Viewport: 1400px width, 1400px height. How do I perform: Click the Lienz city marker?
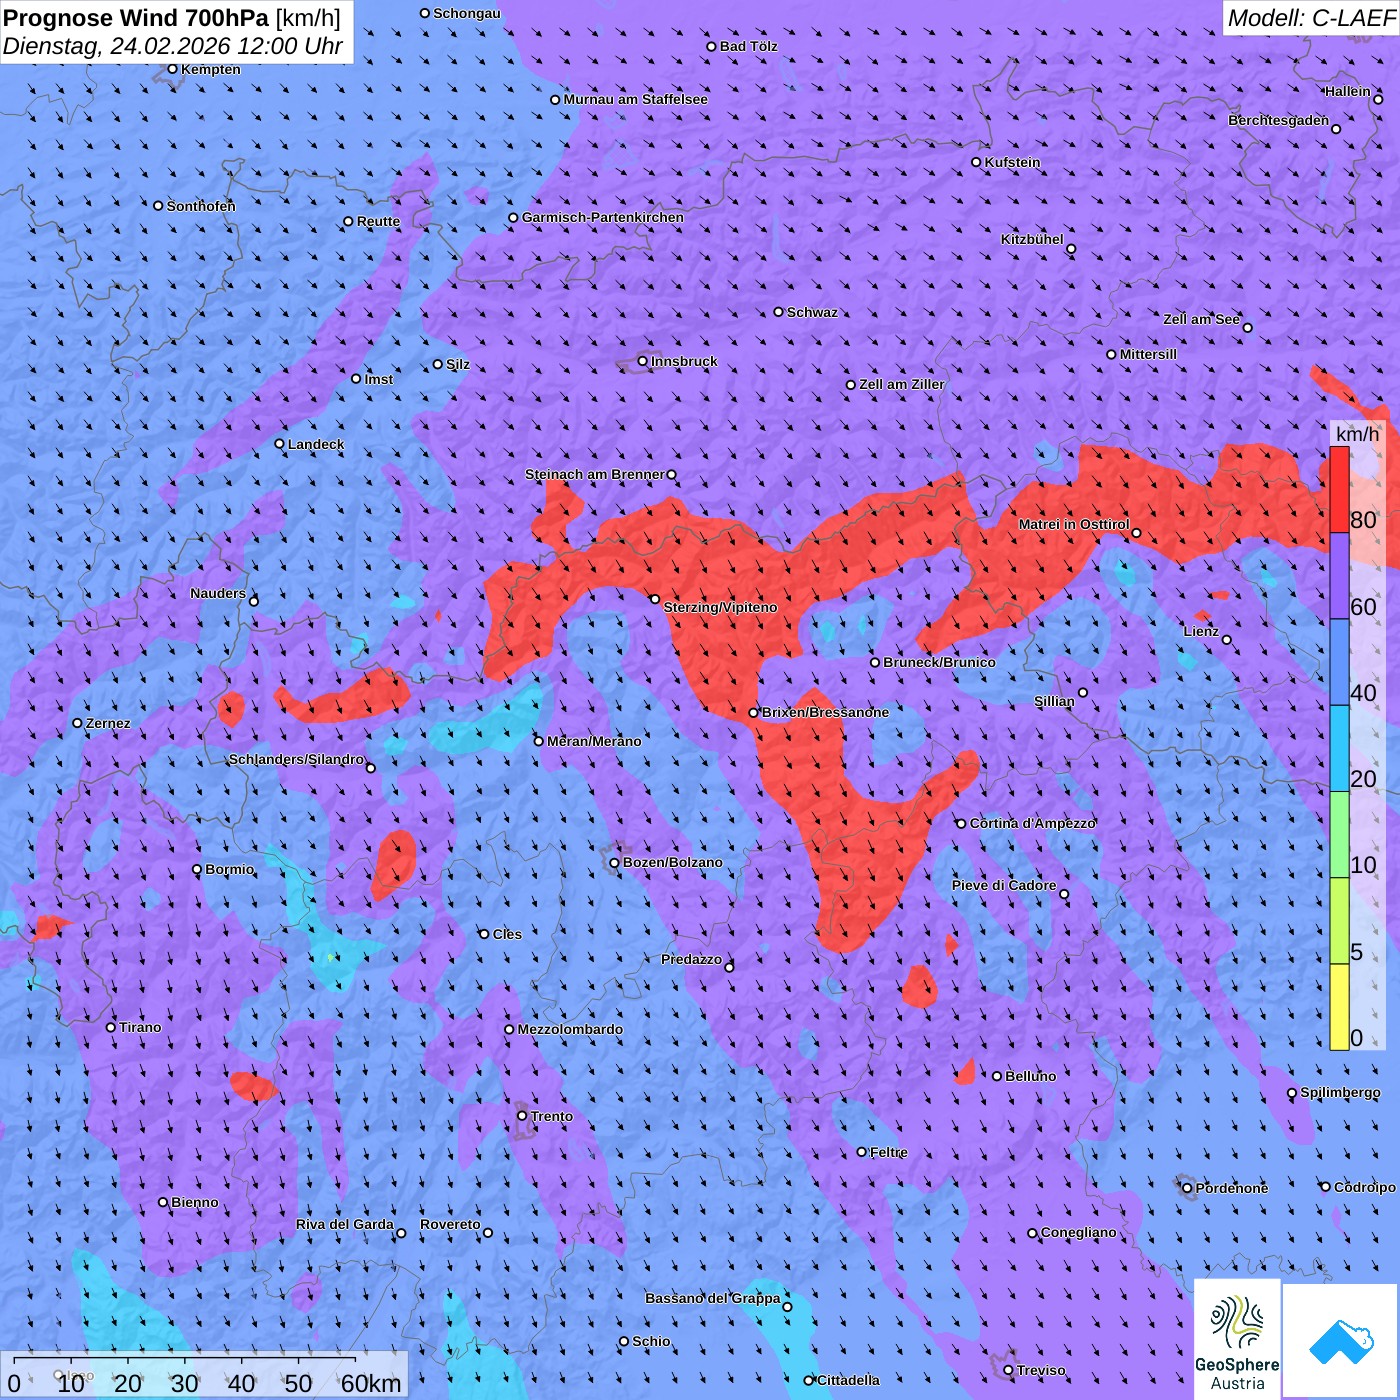[x=1227, y=640]
